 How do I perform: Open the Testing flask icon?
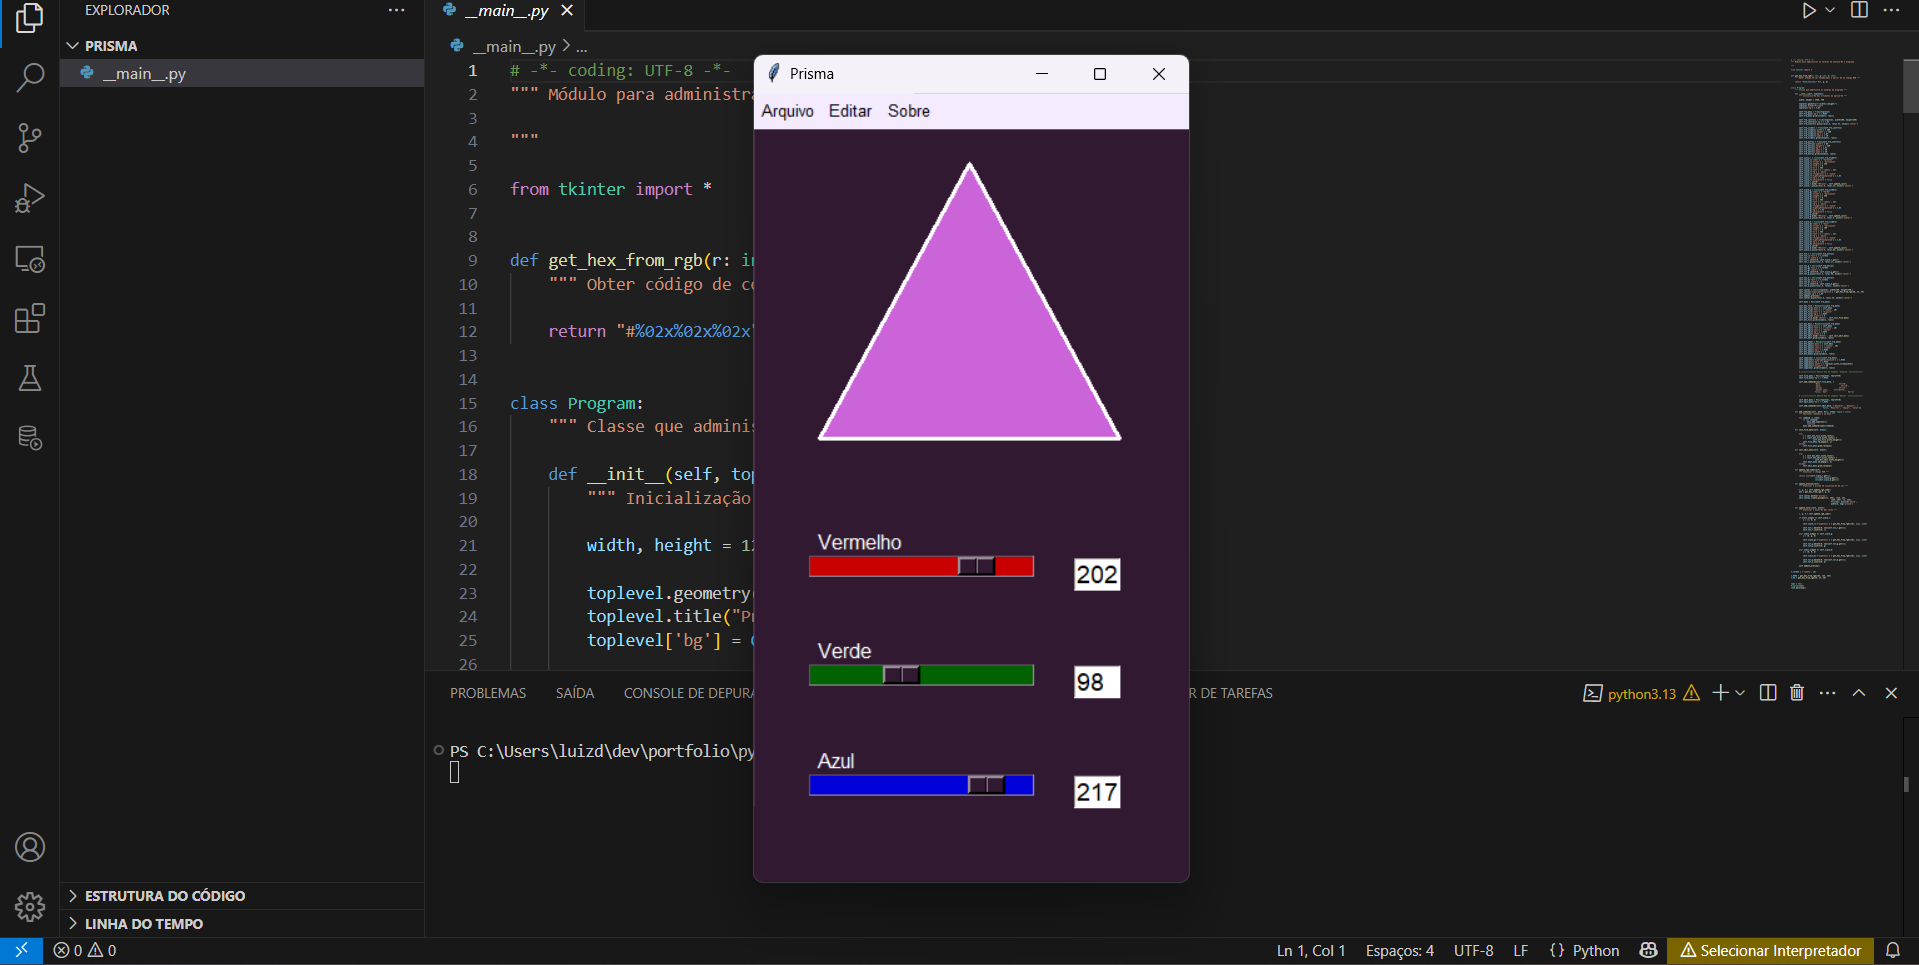click(30, 378)
